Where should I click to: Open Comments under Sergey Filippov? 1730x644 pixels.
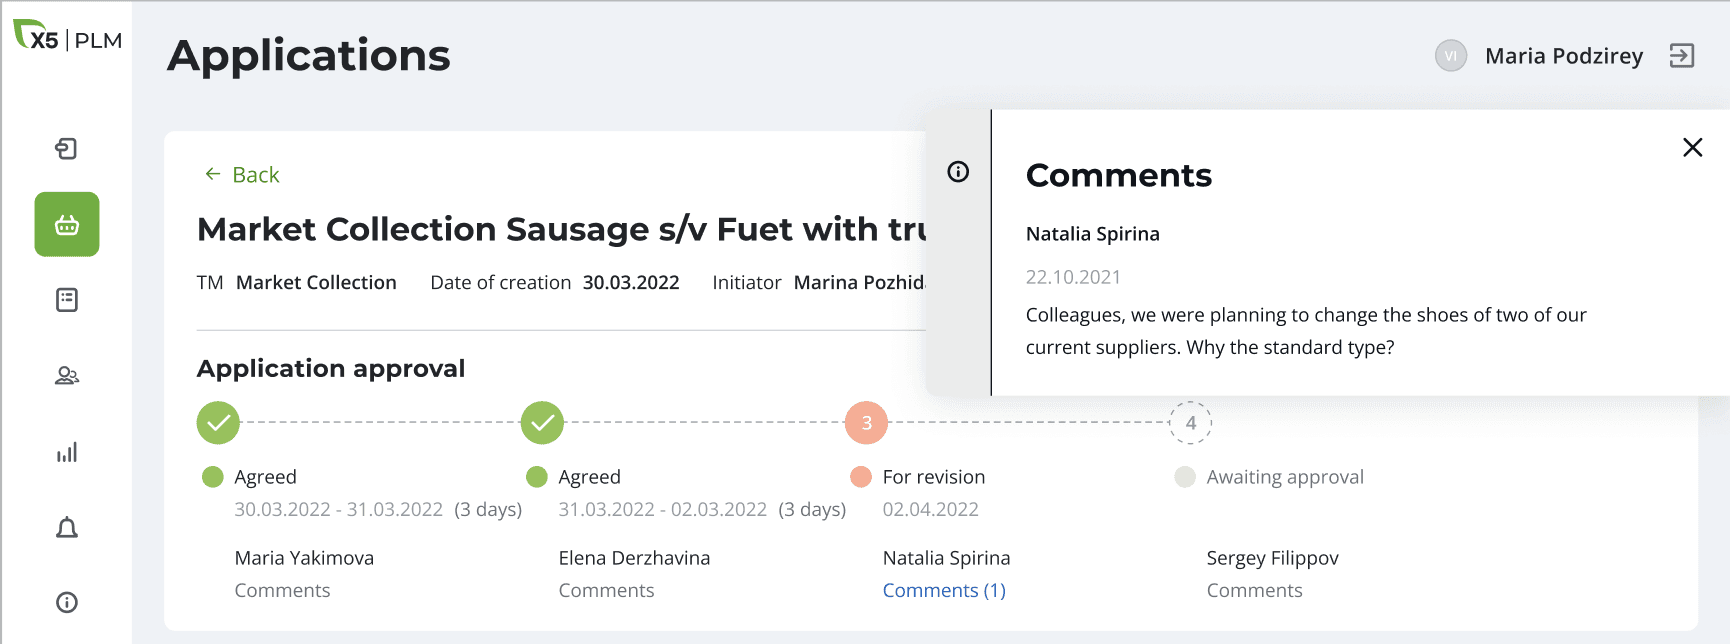(1254, 591)
